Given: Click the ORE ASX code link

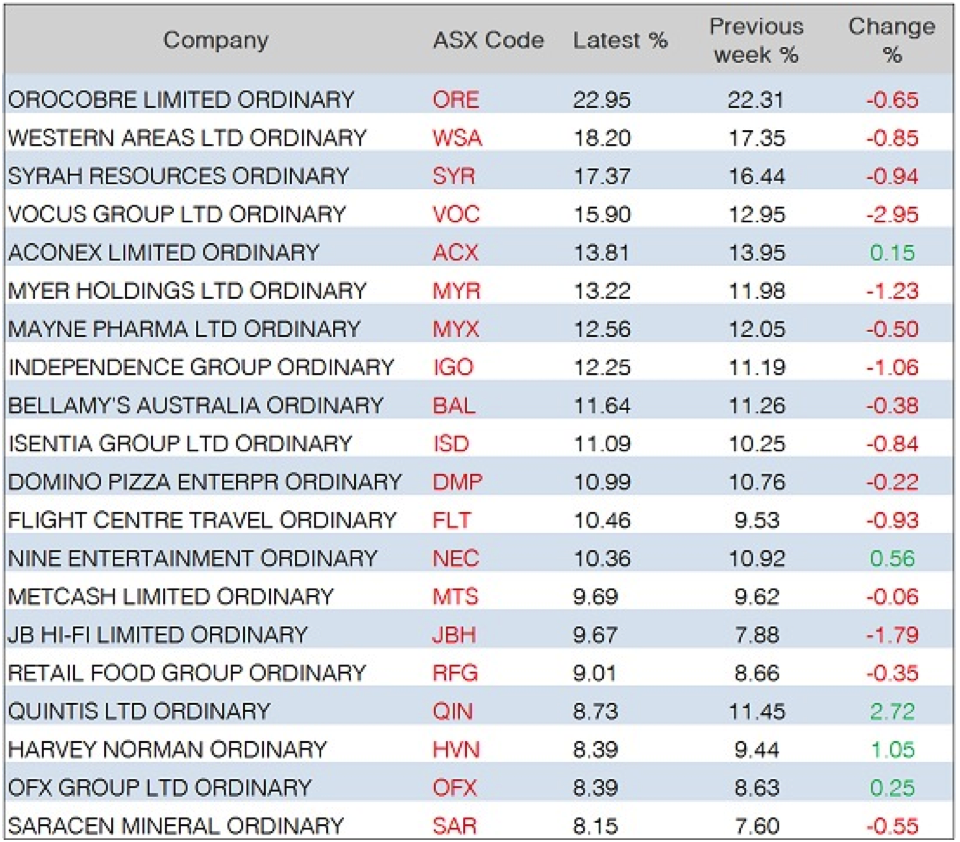Looking at the screenshot, I should pos(456,100).
